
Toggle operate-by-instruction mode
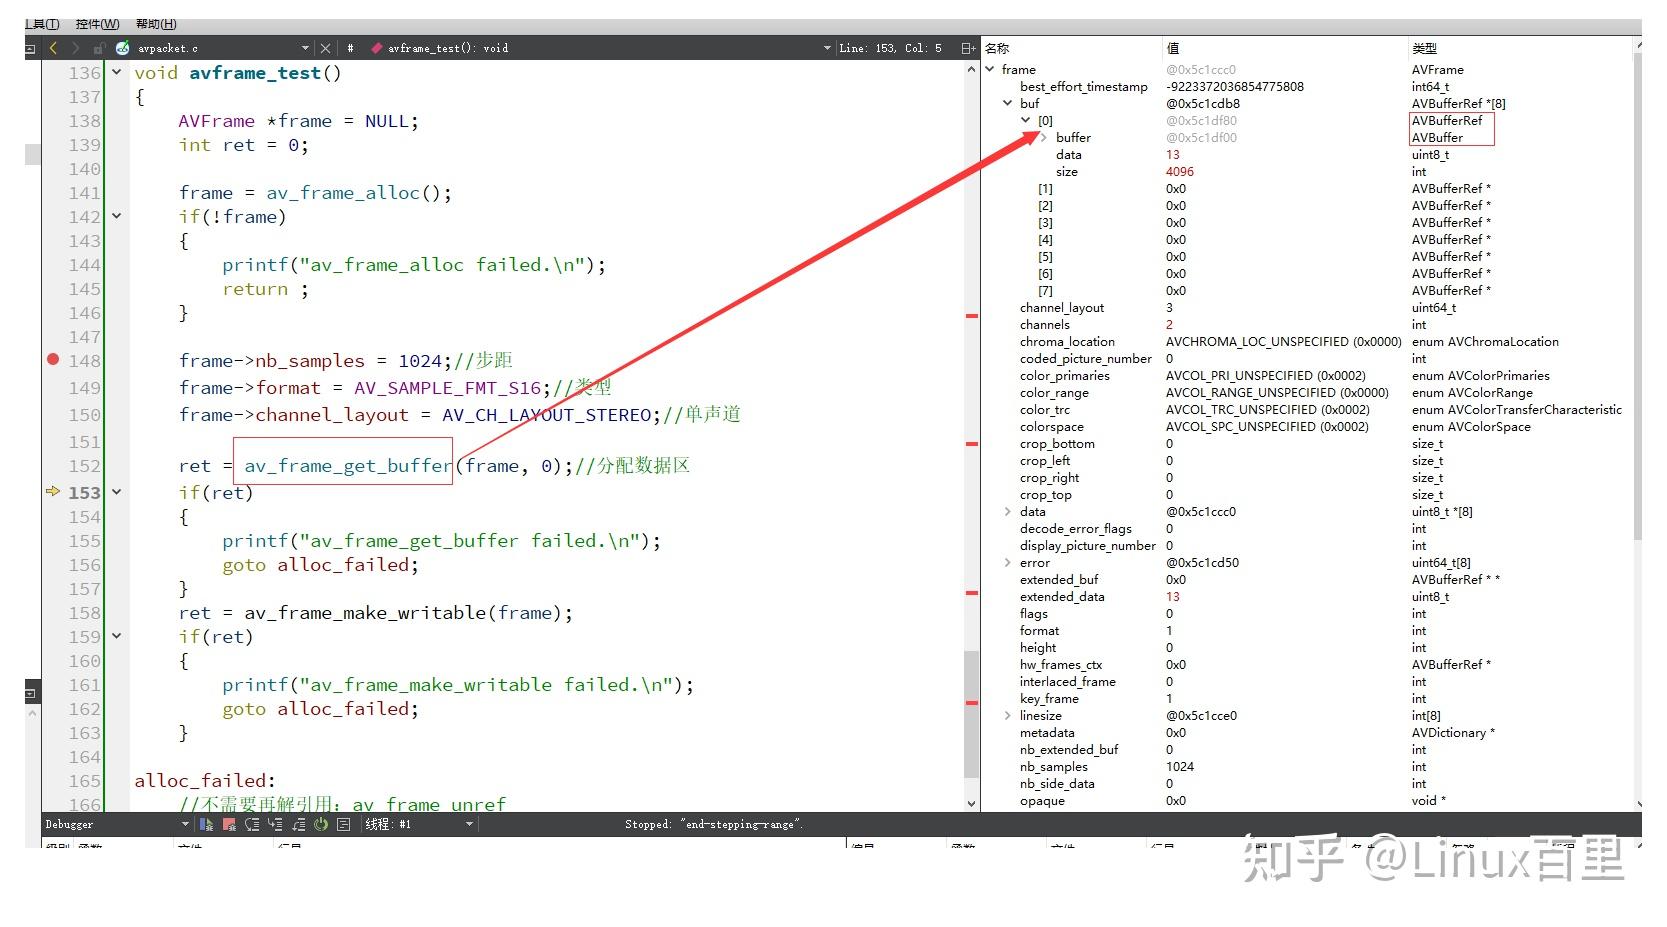(344, 825)
